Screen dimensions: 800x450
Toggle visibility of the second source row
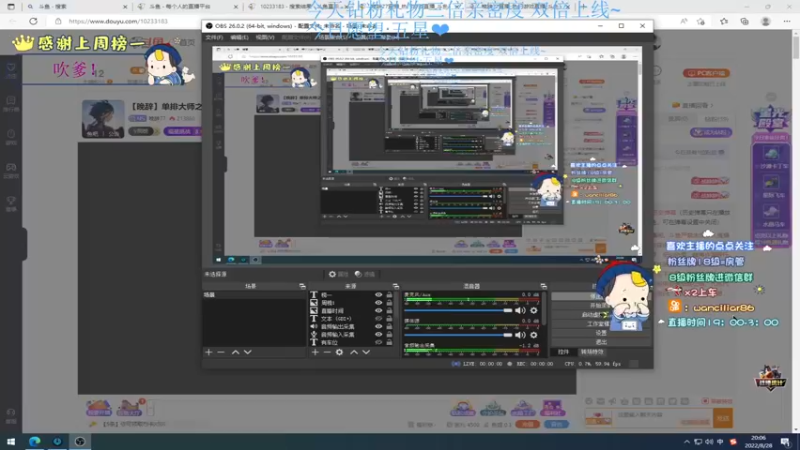coord(378,303)
